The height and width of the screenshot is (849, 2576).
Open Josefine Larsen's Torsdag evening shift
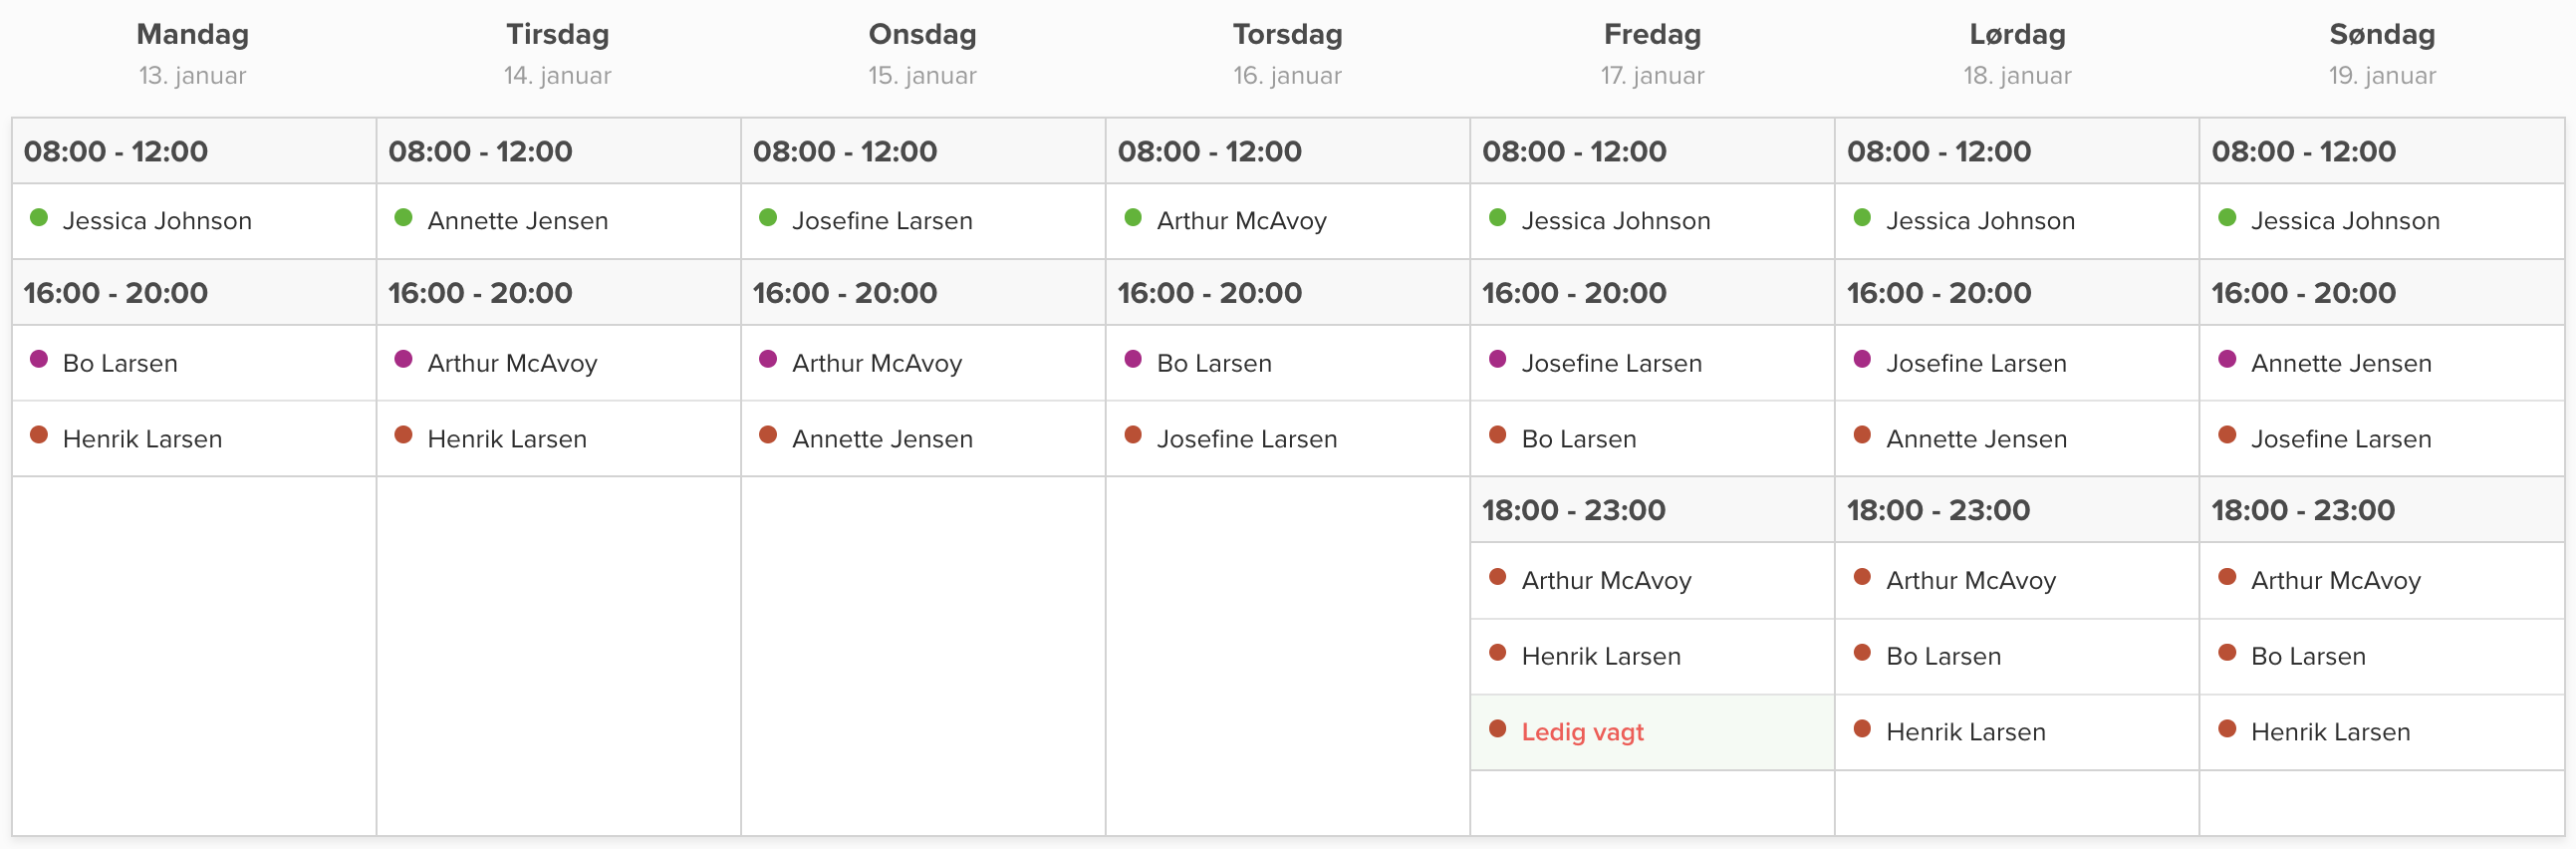(1246, 439)
